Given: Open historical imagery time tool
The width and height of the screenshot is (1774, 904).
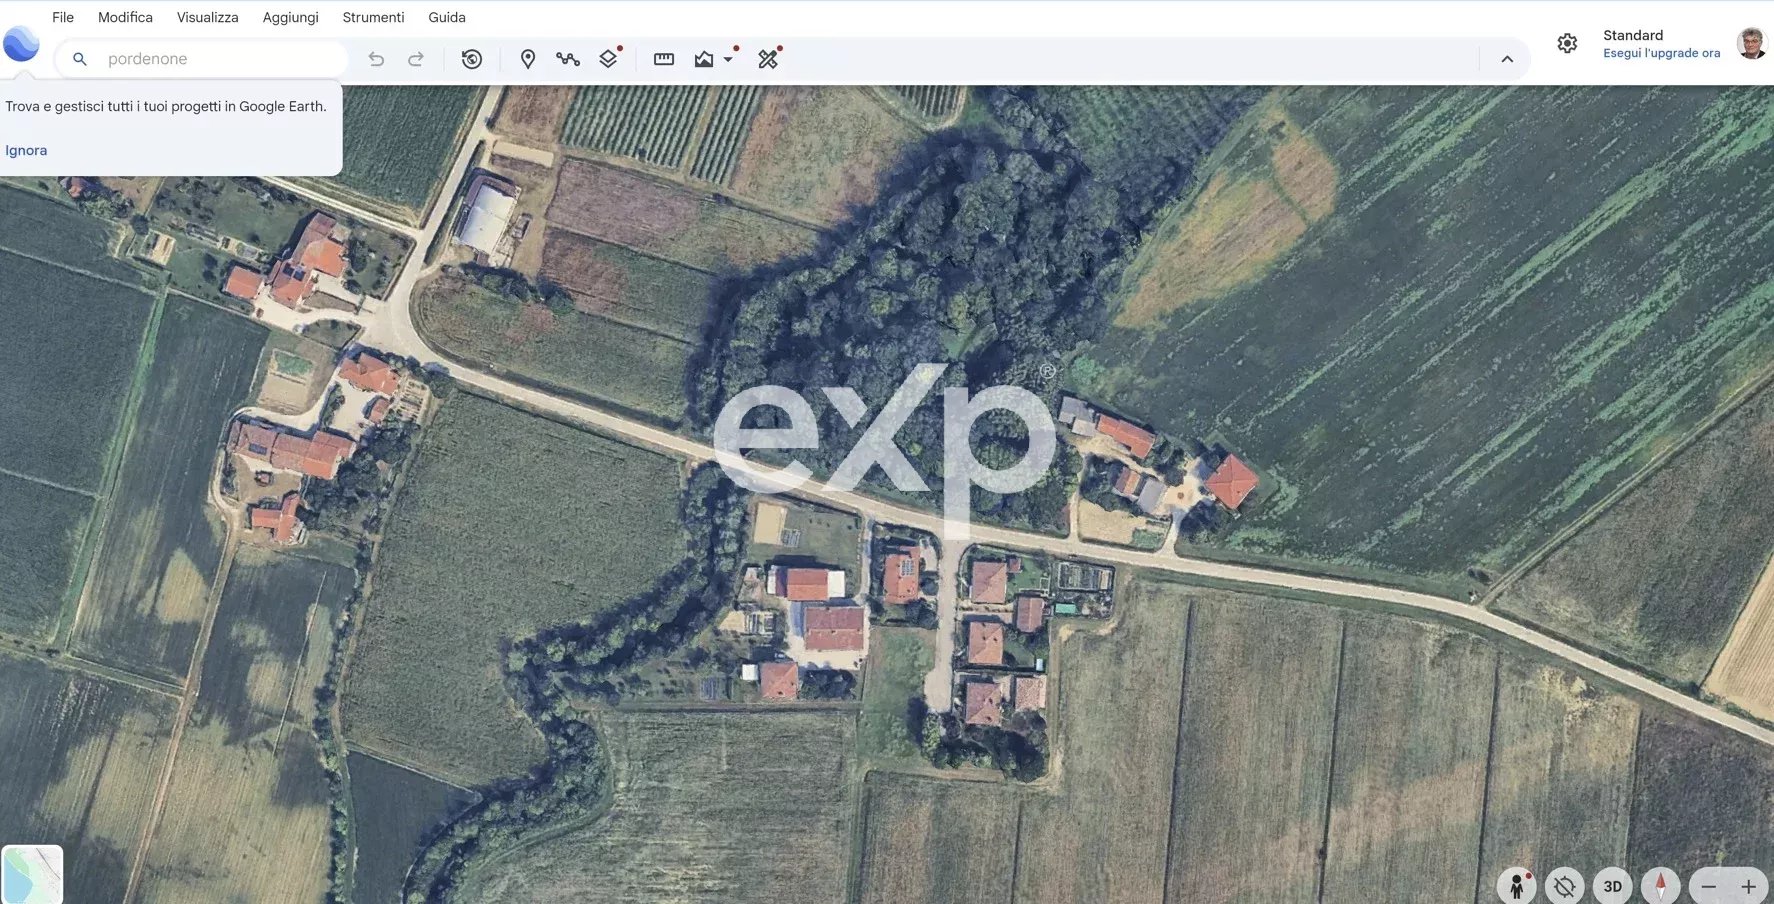Looking at the screenshot, I should pos(472,59).
